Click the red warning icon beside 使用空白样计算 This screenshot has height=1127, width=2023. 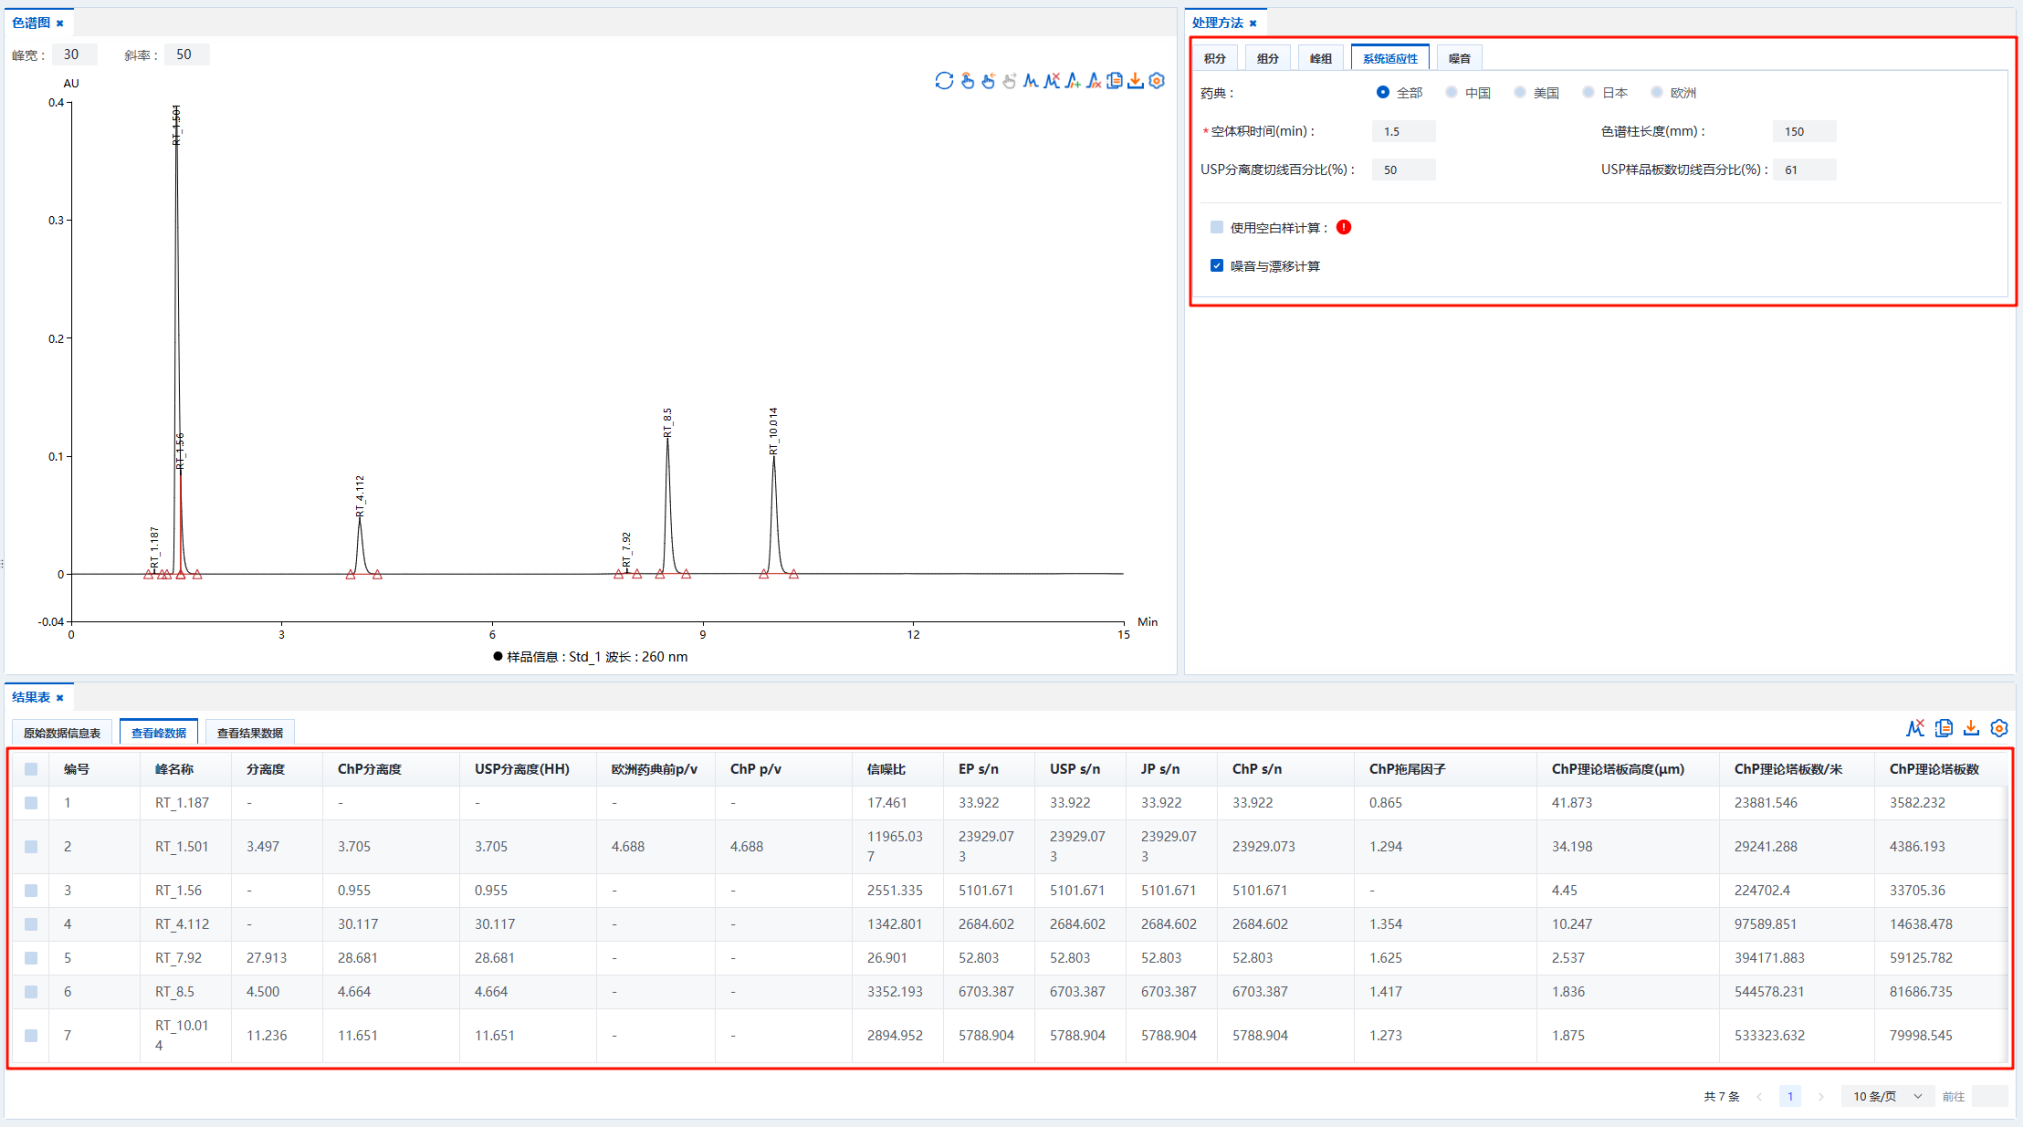(x=1343, y=227)
